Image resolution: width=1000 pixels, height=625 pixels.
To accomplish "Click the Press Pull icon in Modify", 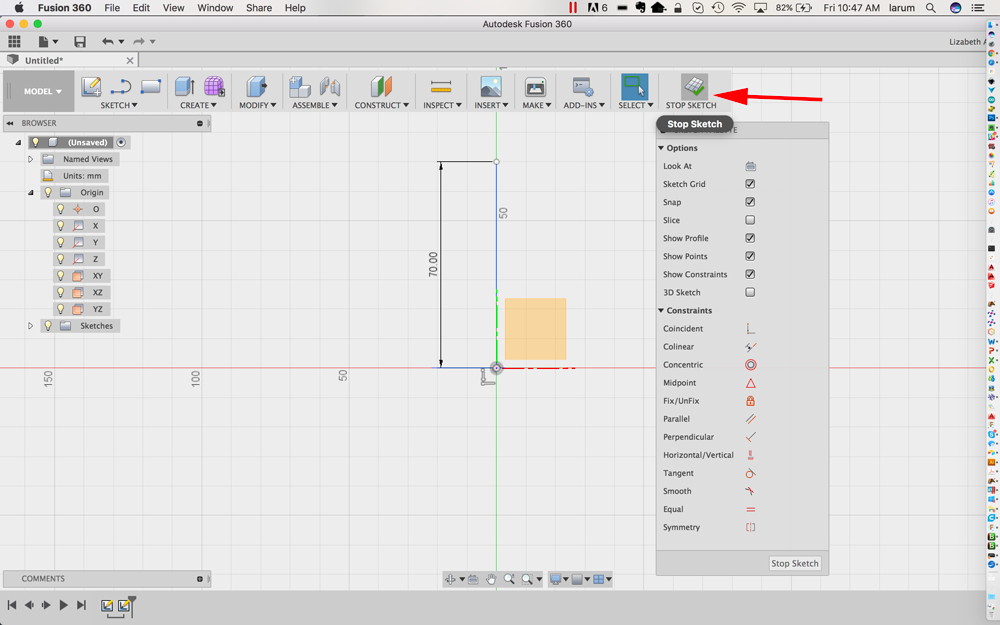I will click(x=256, y=86).
